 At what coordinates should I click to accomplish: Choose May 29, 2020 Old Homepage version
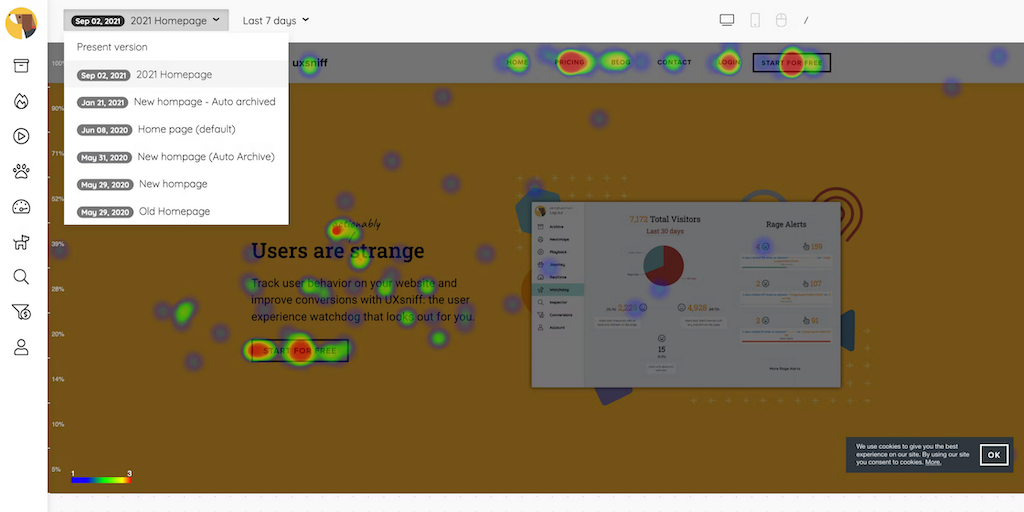tap(176, 212)
